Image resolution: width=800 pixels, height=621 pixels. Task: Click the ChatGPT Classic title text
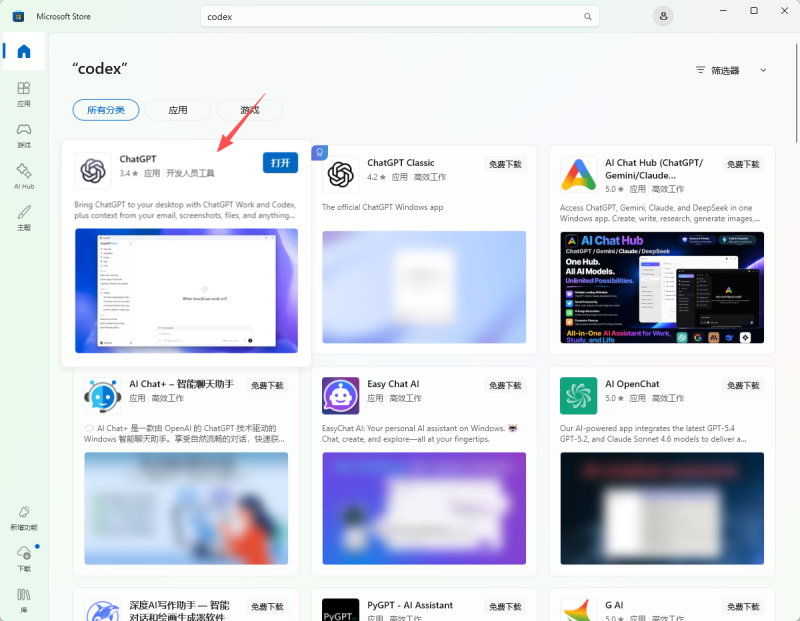pyautogui.click(x=401, y=163)
